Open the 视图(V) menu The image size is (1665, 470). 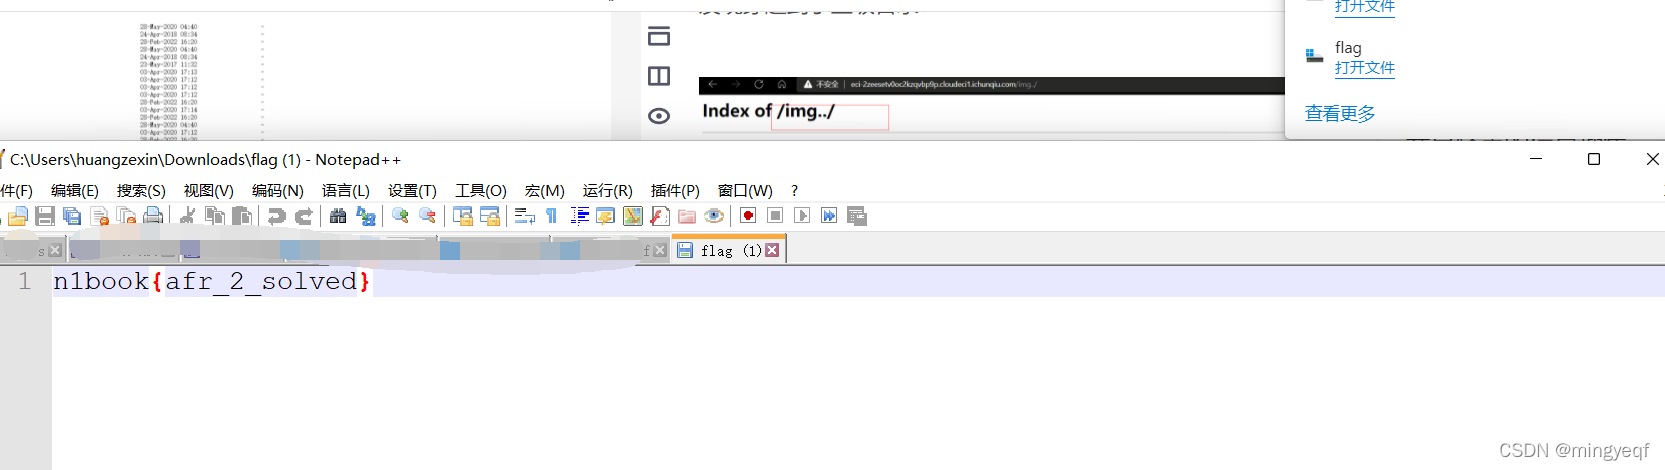pos(208,190)
